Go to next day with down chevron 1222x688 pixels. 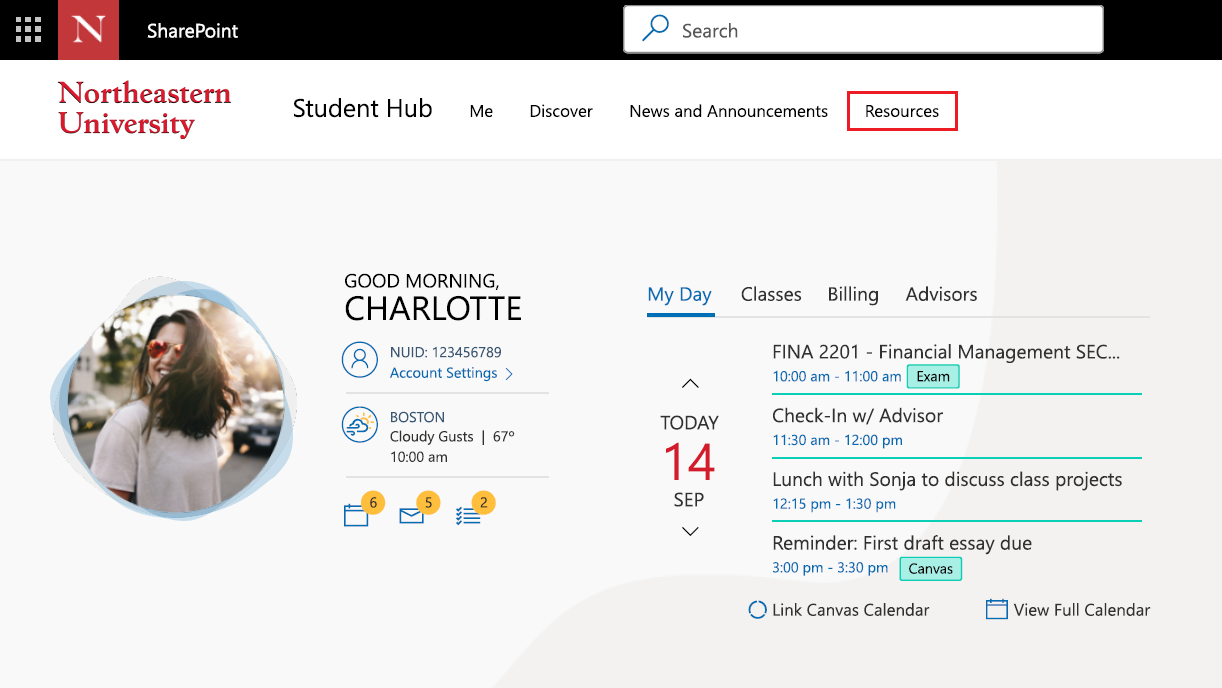click(x=690, y=531)
